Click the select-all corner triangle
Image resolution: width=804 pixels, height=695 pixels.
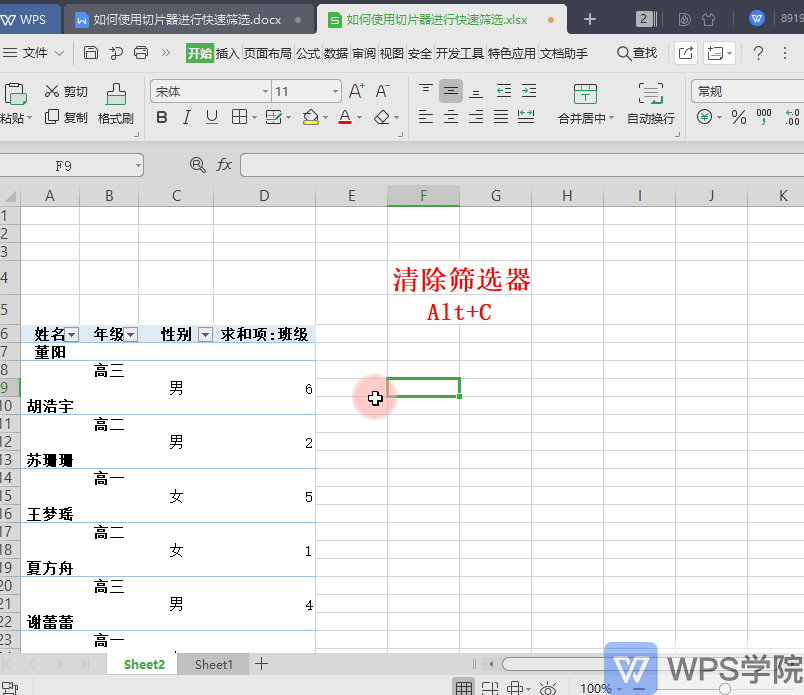[10, 196]
